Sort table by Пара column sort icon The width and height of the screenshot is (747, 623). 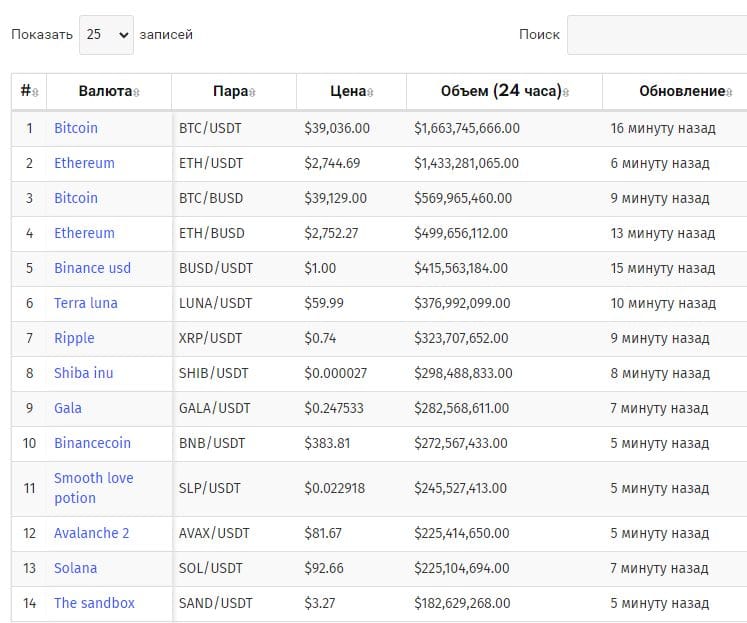coord(252,92)
